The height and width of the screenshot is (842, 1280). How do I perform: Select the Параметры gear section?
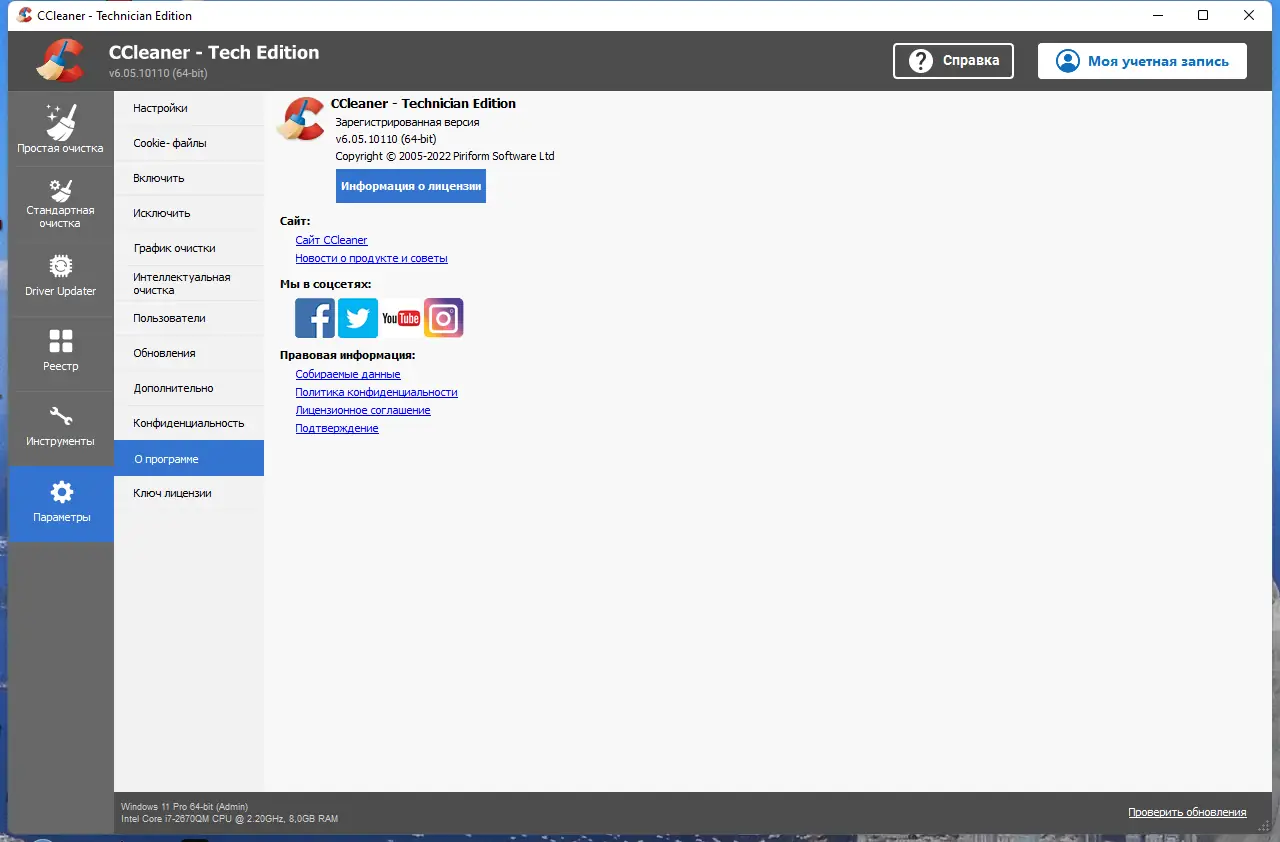(60, 504)
